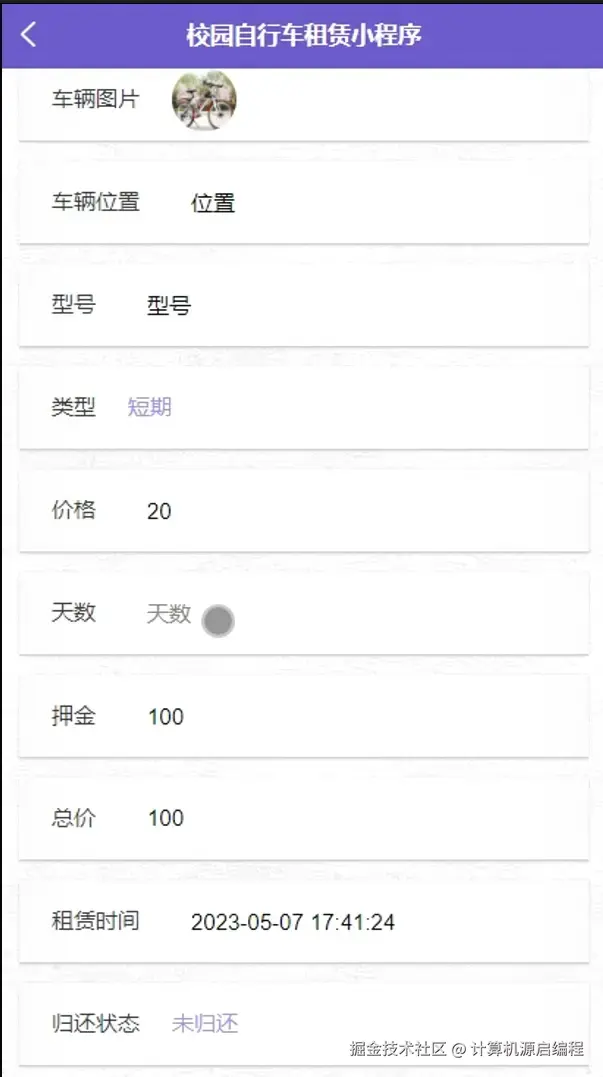603x1077 pixels.
Task: Select the 型号 input field
Action: pos(169,306)
